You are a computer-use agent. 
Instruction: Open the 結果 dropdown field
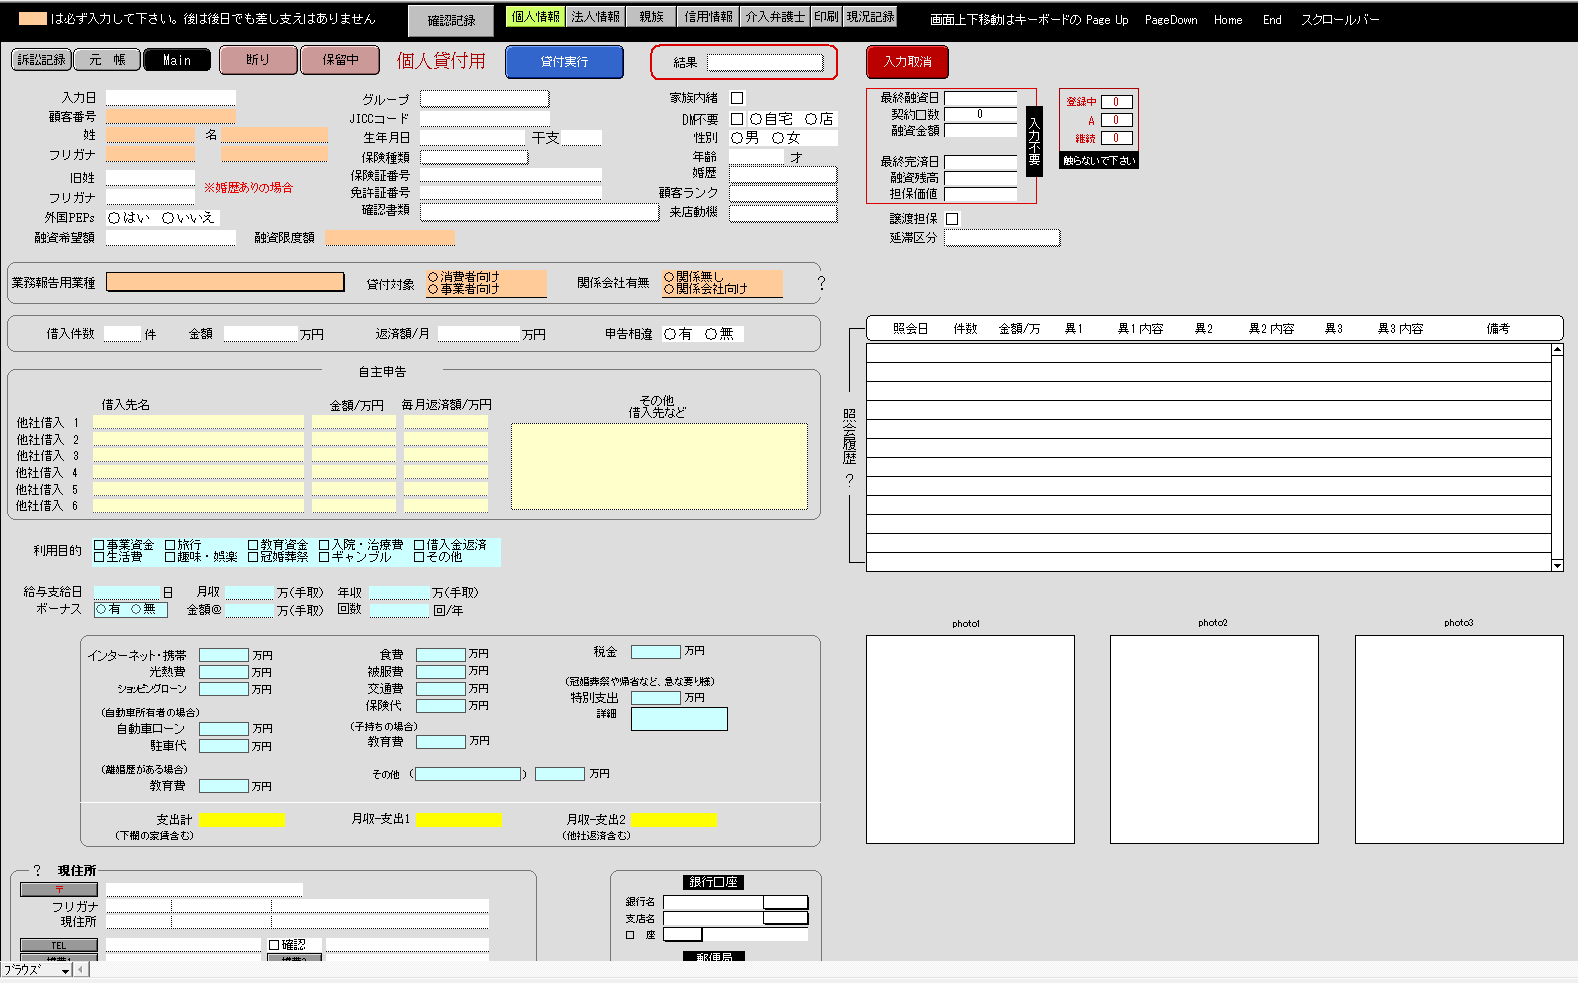coord(766,63)
